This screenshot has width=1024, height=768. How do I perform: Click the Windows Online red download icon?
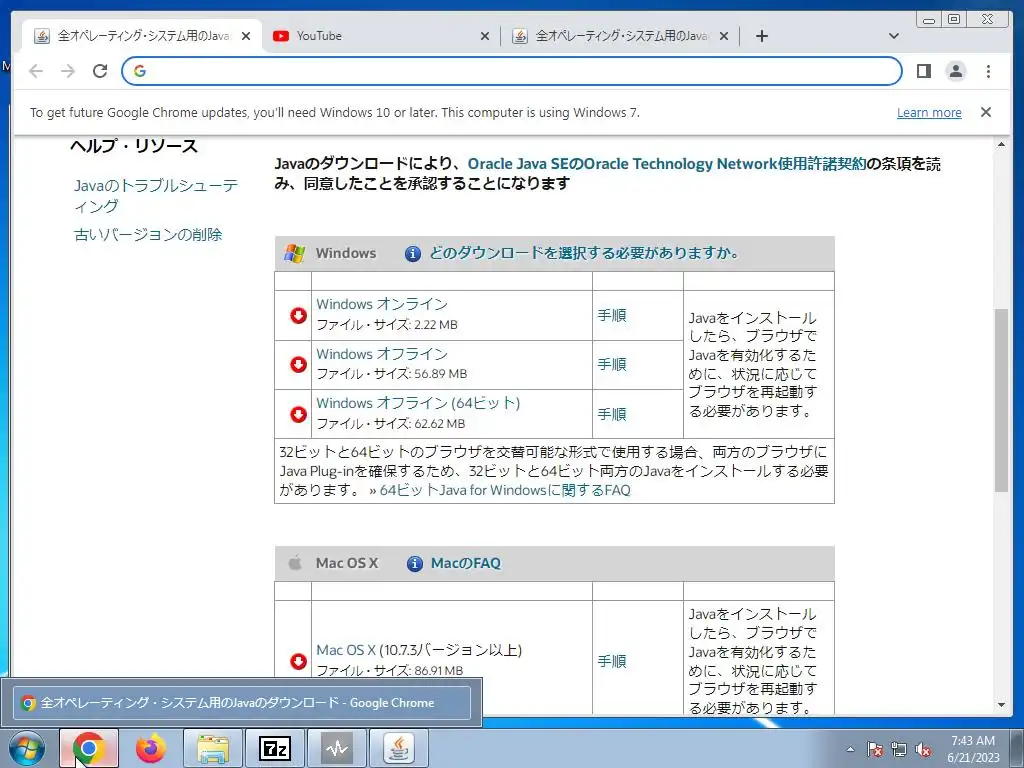tap(298, 315)
